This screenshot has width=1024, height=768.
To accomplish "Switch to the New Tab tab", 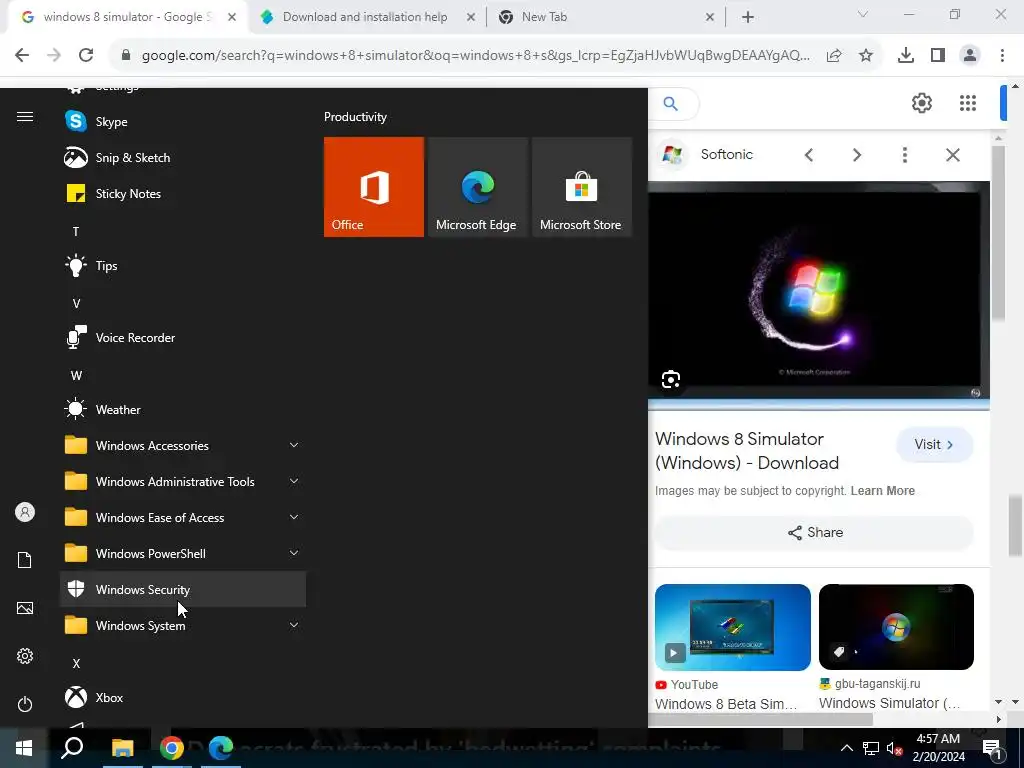I will tap(607, 17).
